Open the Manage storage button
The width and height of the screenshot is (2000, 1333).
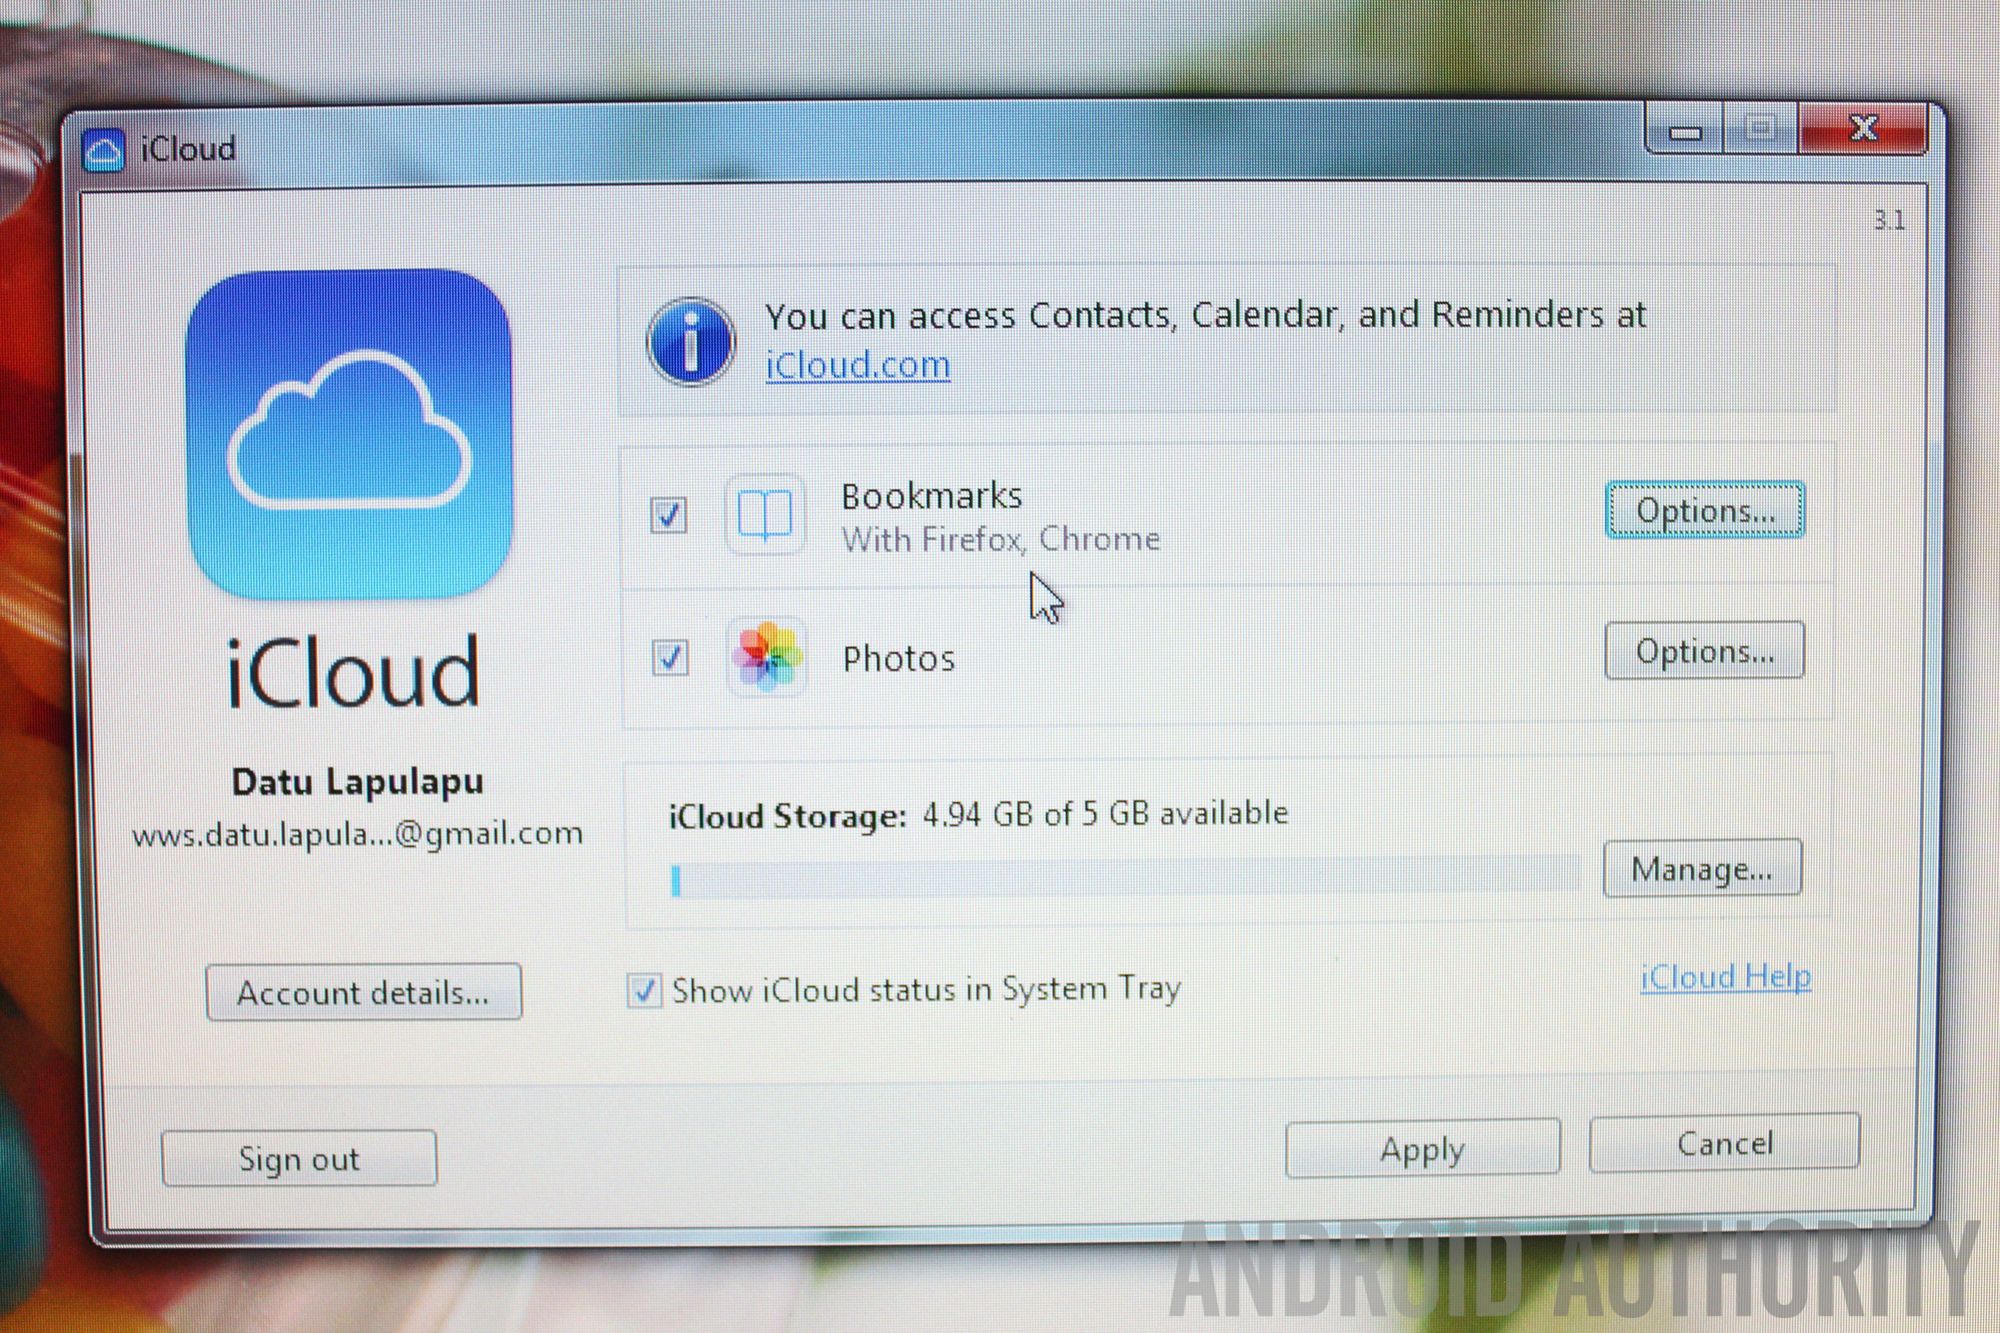click(1701, 868)
